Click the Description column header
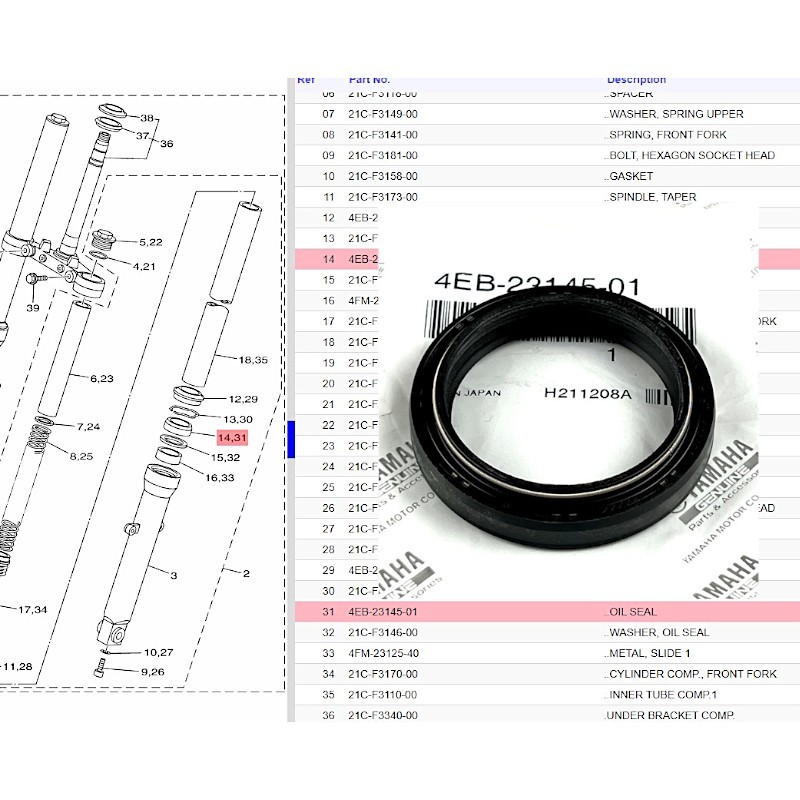 coord(636,80)
